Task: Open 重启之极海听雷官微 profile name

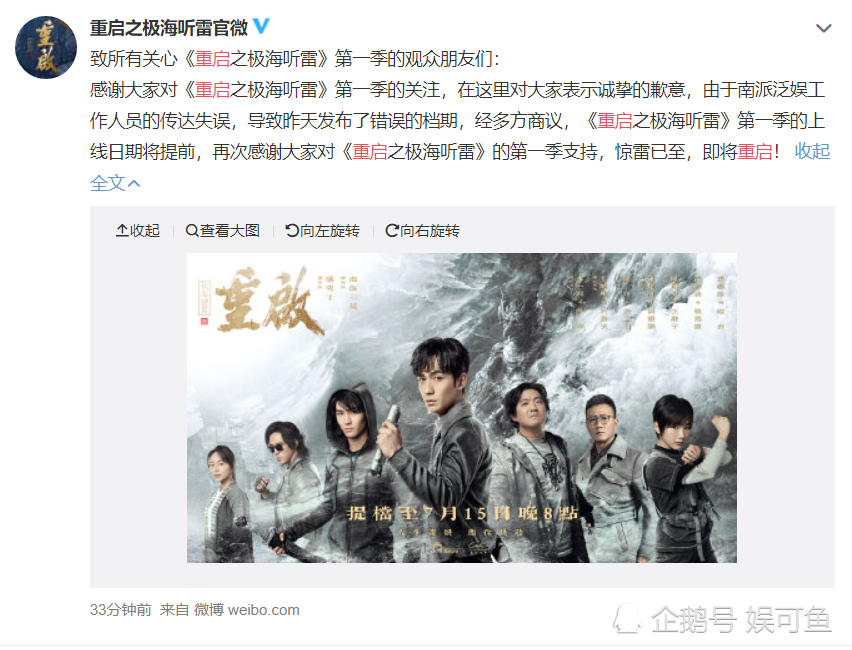Action: point(168,27)
